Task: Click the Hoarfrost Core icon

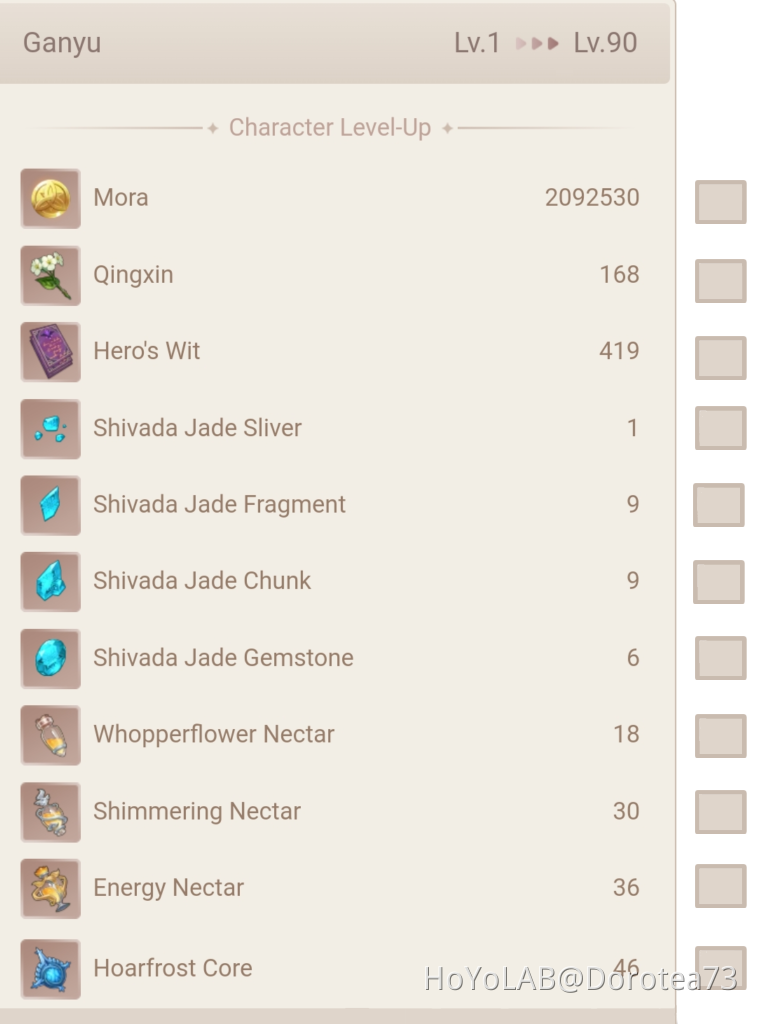Action: click(x=50, y=968)
